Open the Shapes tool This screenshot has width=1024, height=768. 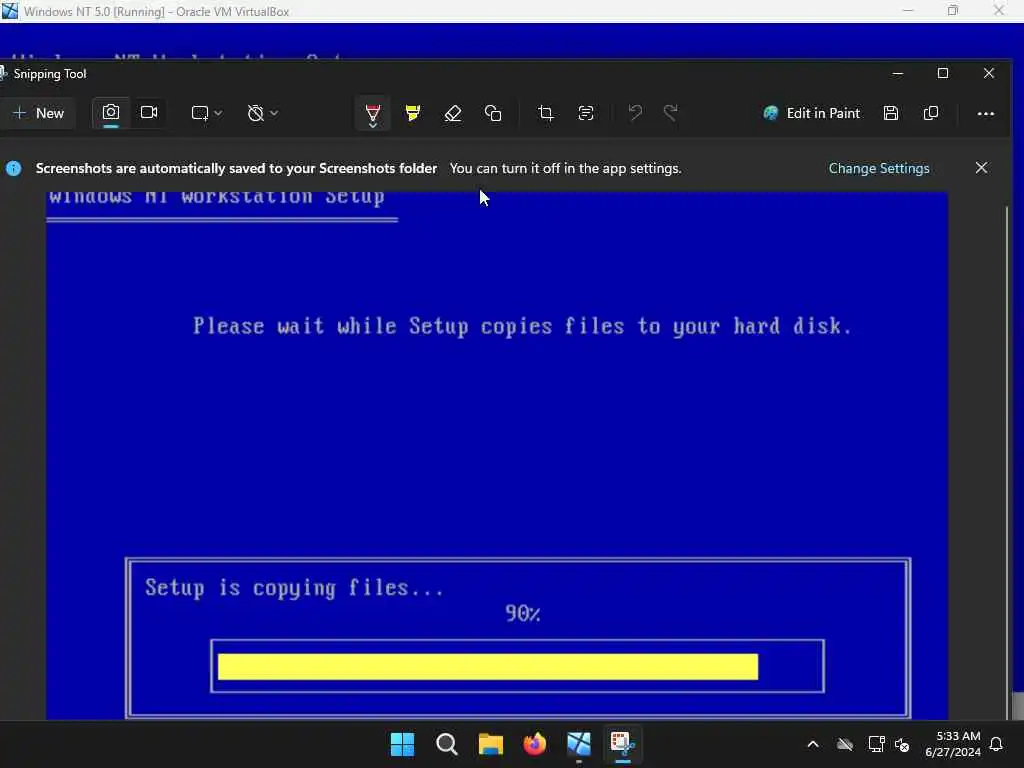493,113
